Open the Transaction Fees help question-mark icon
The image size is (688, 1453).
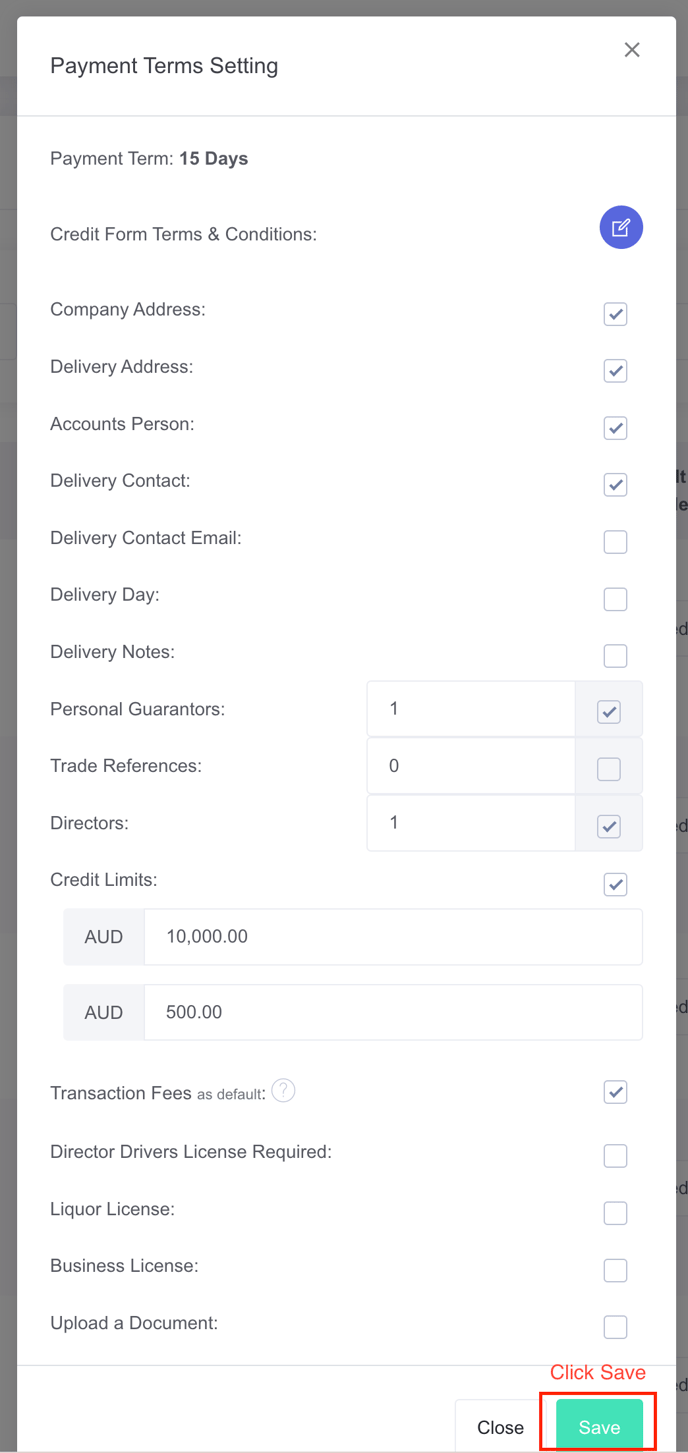(283, 1090)
